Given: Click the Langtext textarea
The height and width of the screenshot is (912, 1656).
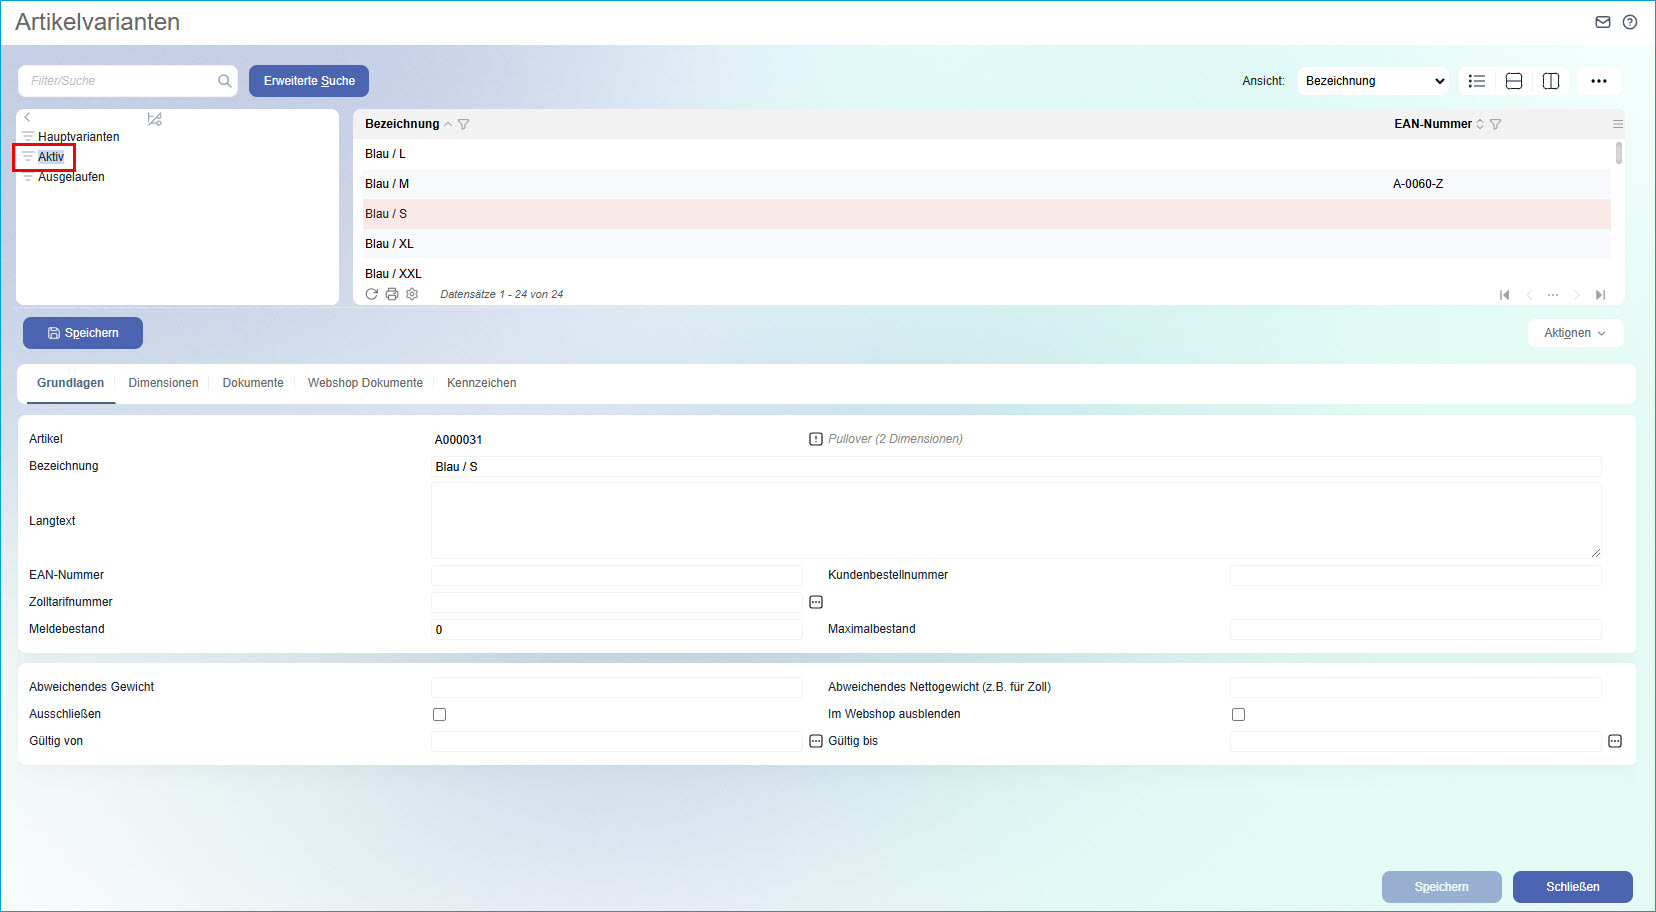Looking at the screenshot, I should (1016, 521).
